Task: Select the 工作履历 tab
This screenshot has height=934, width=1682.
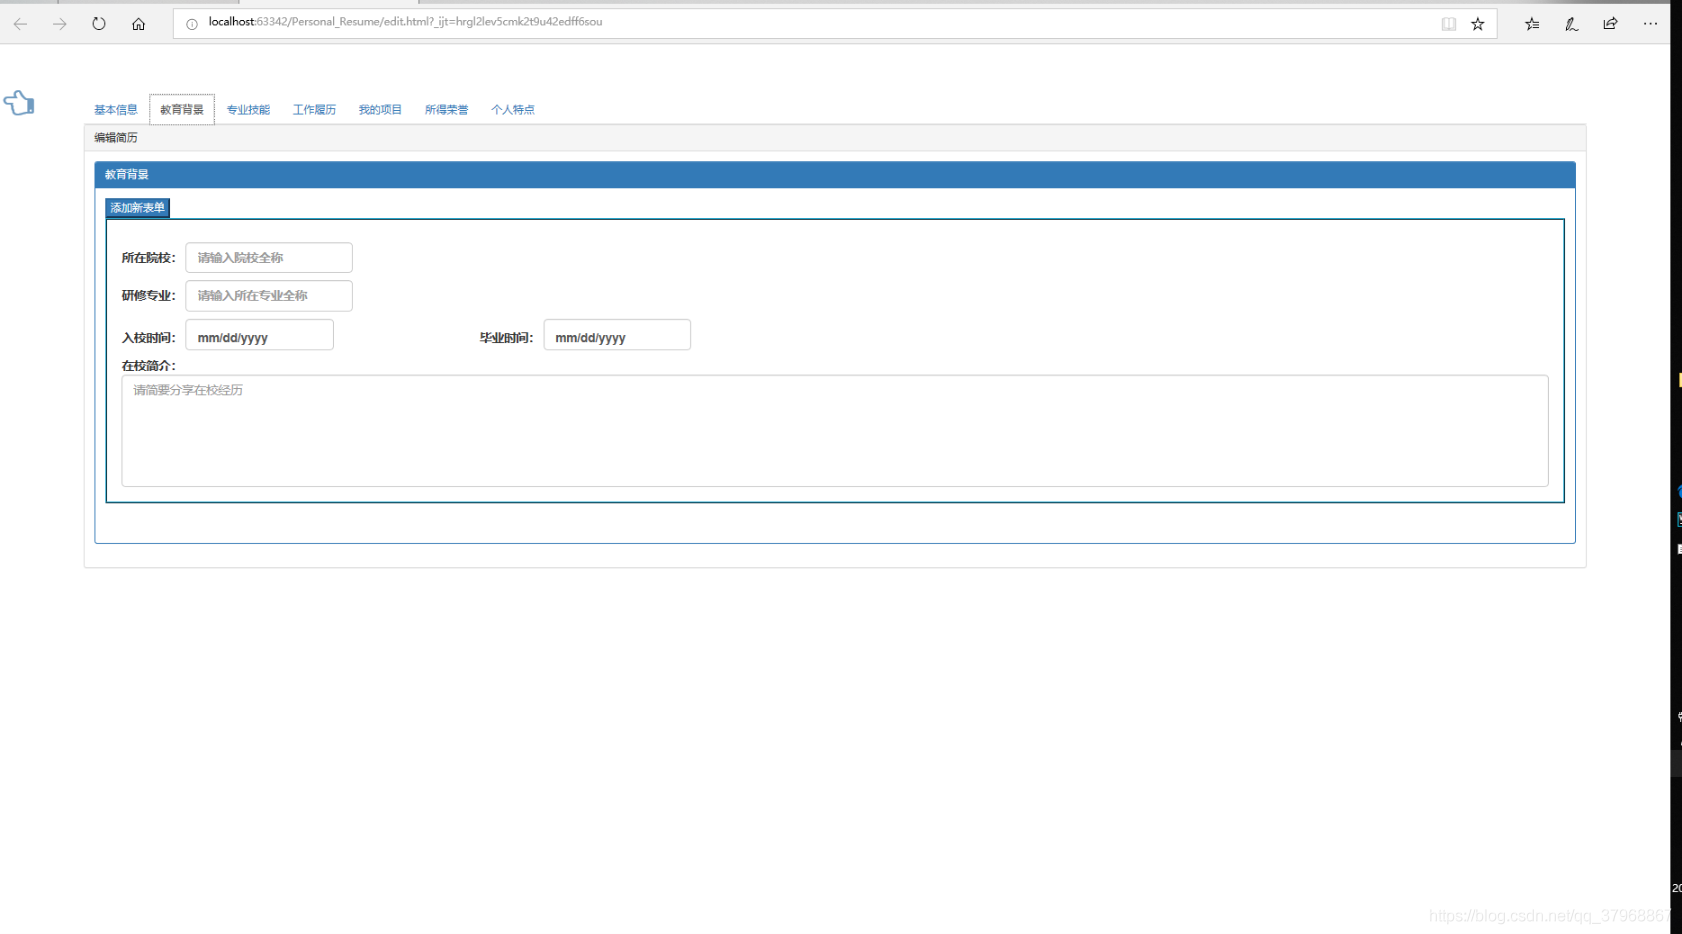Action: pyautogui.click(x=314, y=110)
